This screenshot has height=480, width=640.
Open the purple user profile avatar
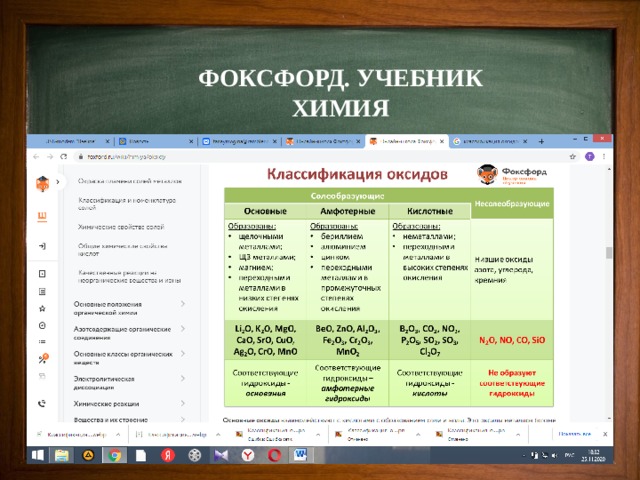pyautogui.click(x=589, y=156)
